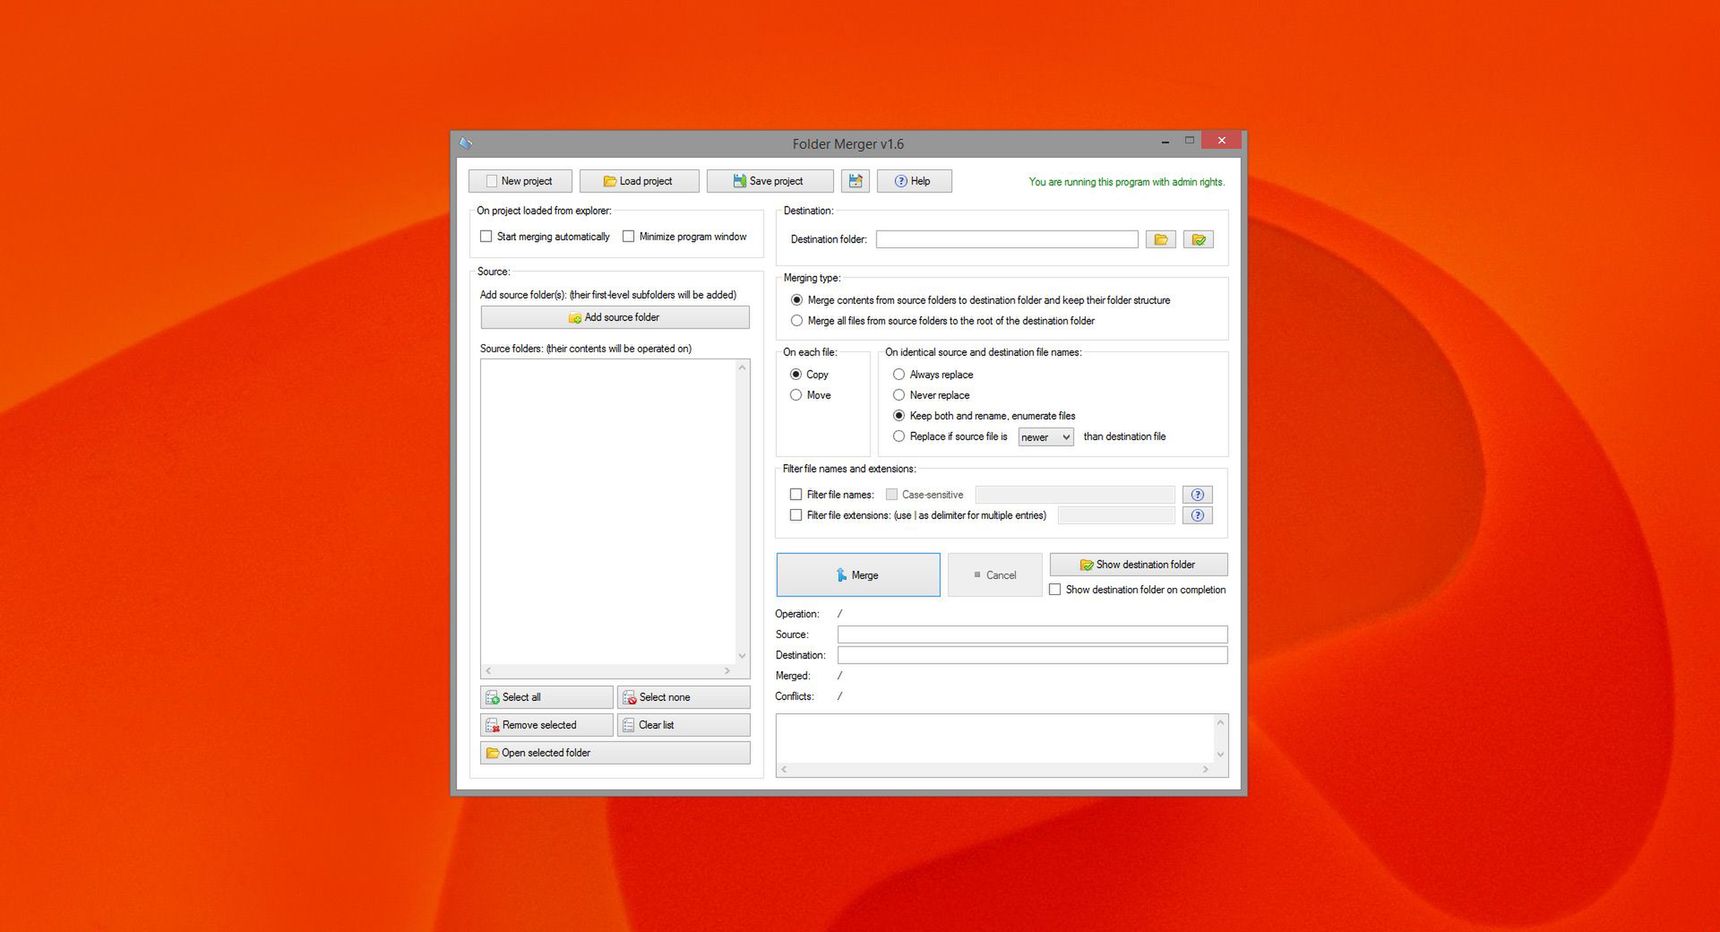The height and width of the screenshot is (932, 1720).
Task: Click Remove selected button
Action: pyautogui.click(x=547, y=725)
